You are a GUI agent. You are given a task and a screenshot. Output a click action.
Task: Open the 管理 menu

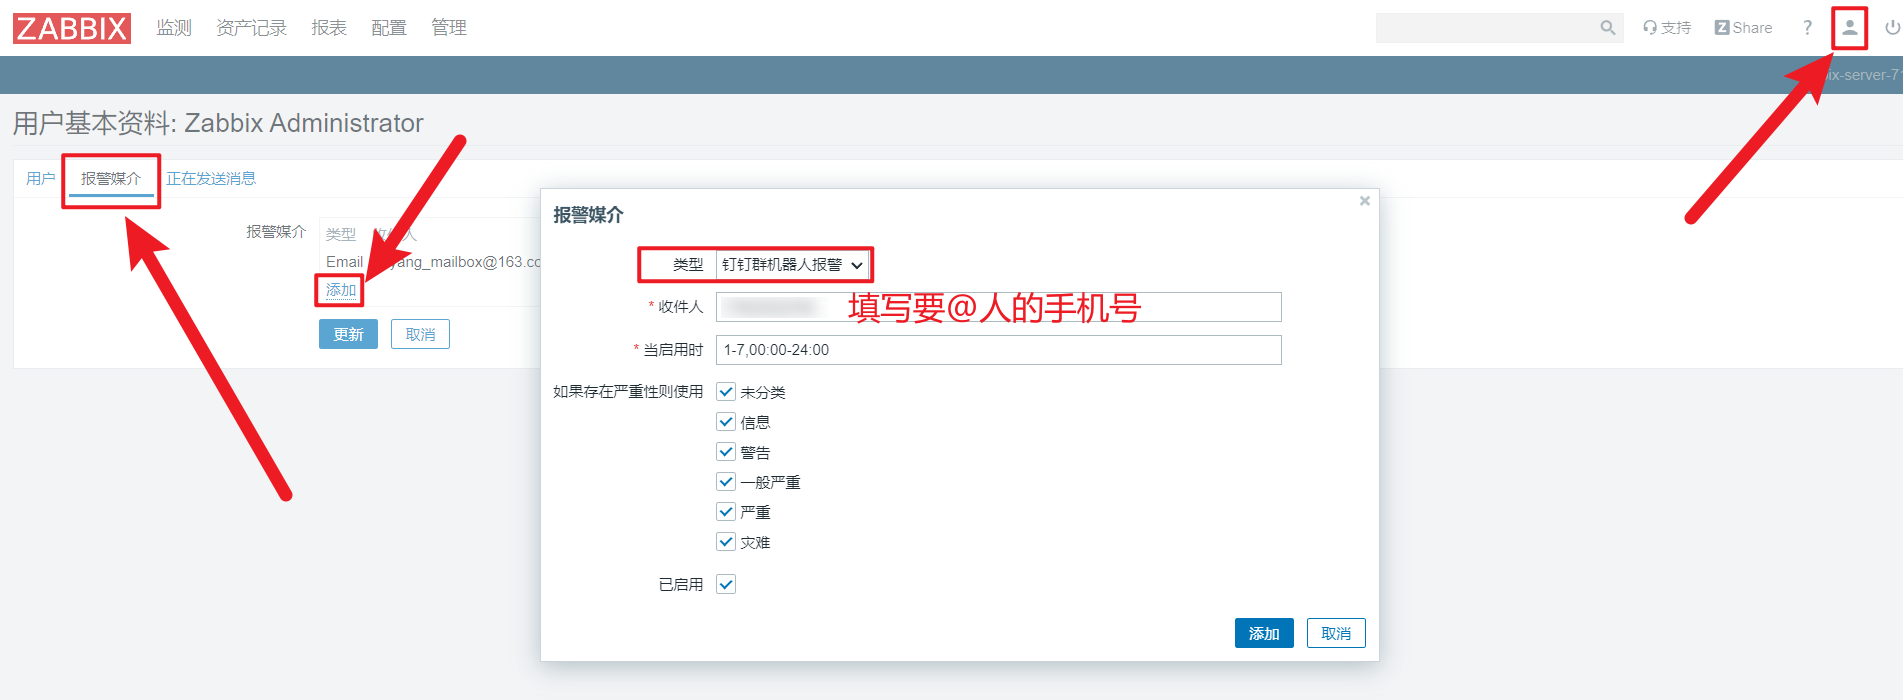(x=449, y=28)
